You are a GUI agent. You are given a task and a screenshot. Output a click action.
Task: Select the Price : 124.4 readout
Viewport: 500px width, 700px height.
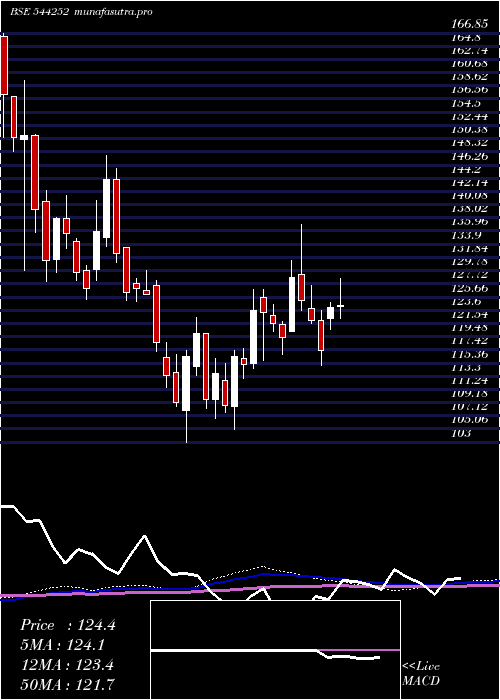tap(68, 625)
